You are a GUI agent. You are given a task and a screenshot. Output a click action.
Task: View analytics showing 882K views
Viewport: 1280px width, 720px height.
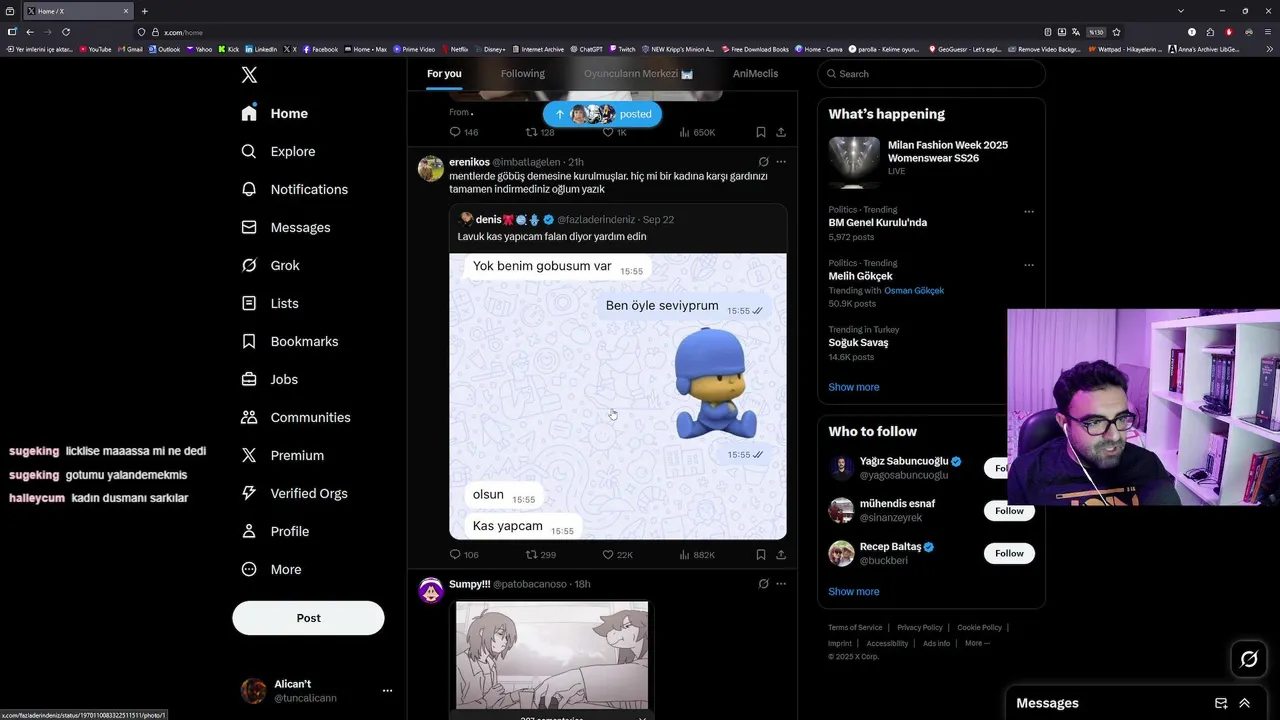point(697,555)
